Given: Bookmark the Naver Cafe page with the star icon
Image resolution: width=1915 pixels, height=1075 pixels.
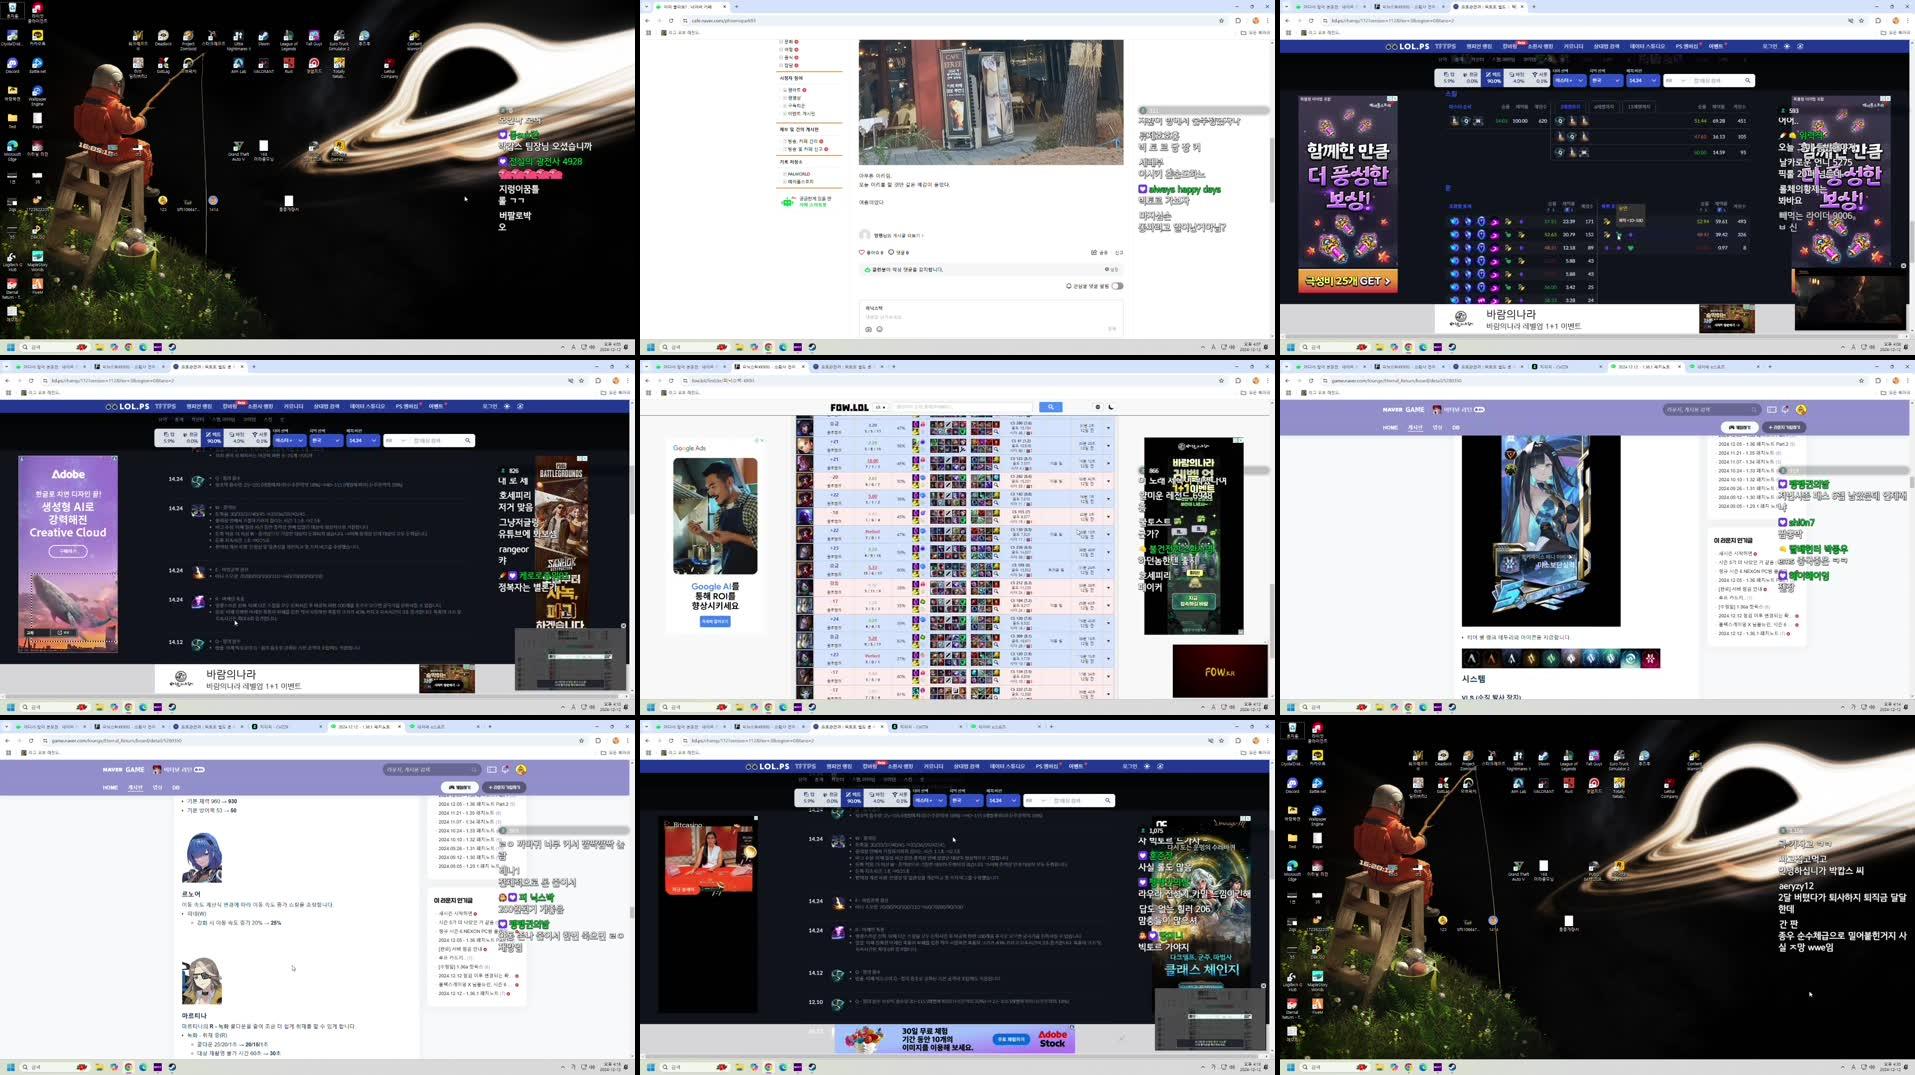Looking at the screenshot, I should tap(1221, 20).
